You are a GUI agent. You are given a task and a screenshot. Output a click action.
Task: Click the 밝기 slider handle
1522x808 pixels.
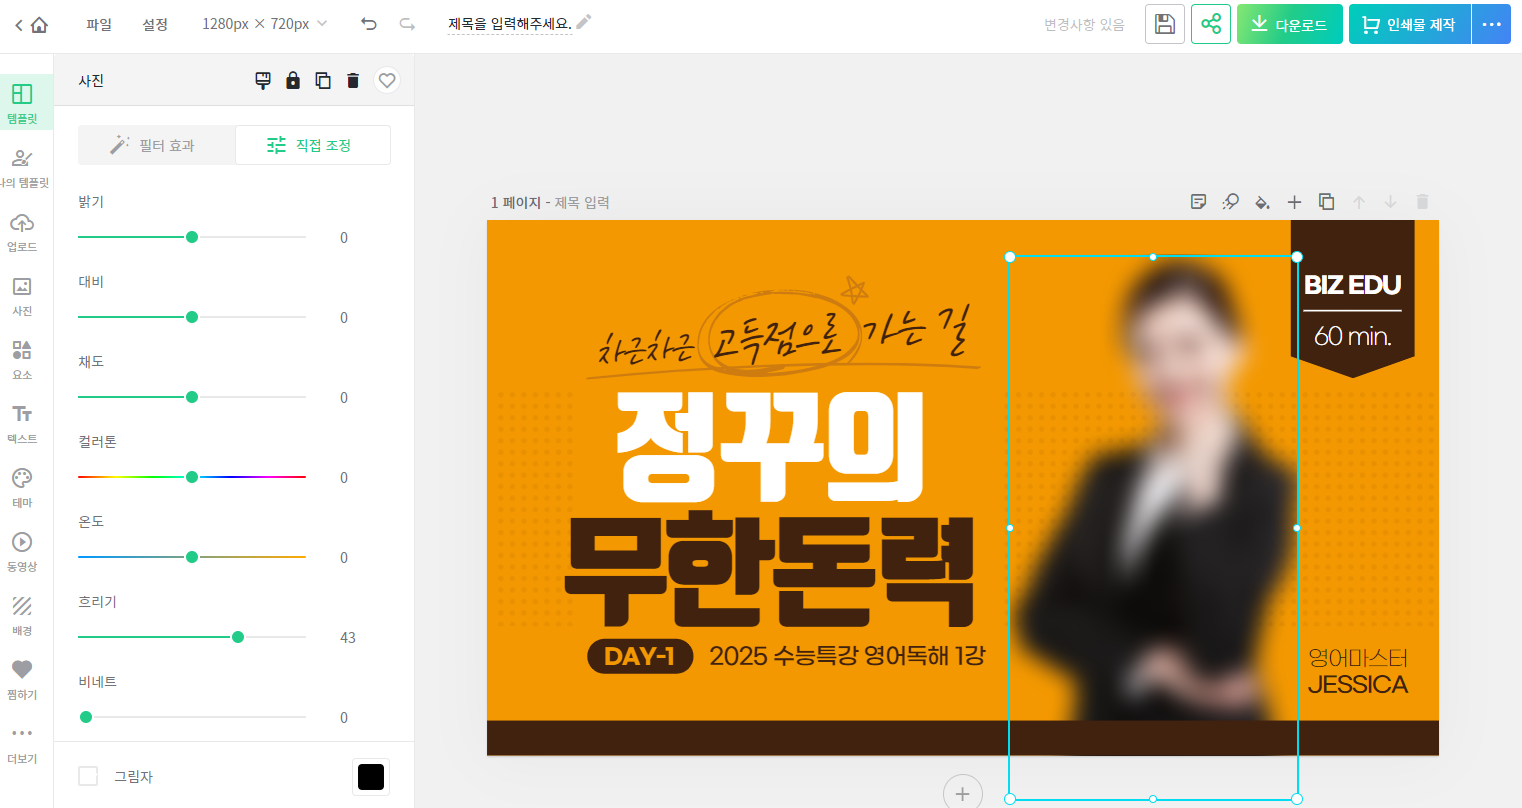click(192, 237)
